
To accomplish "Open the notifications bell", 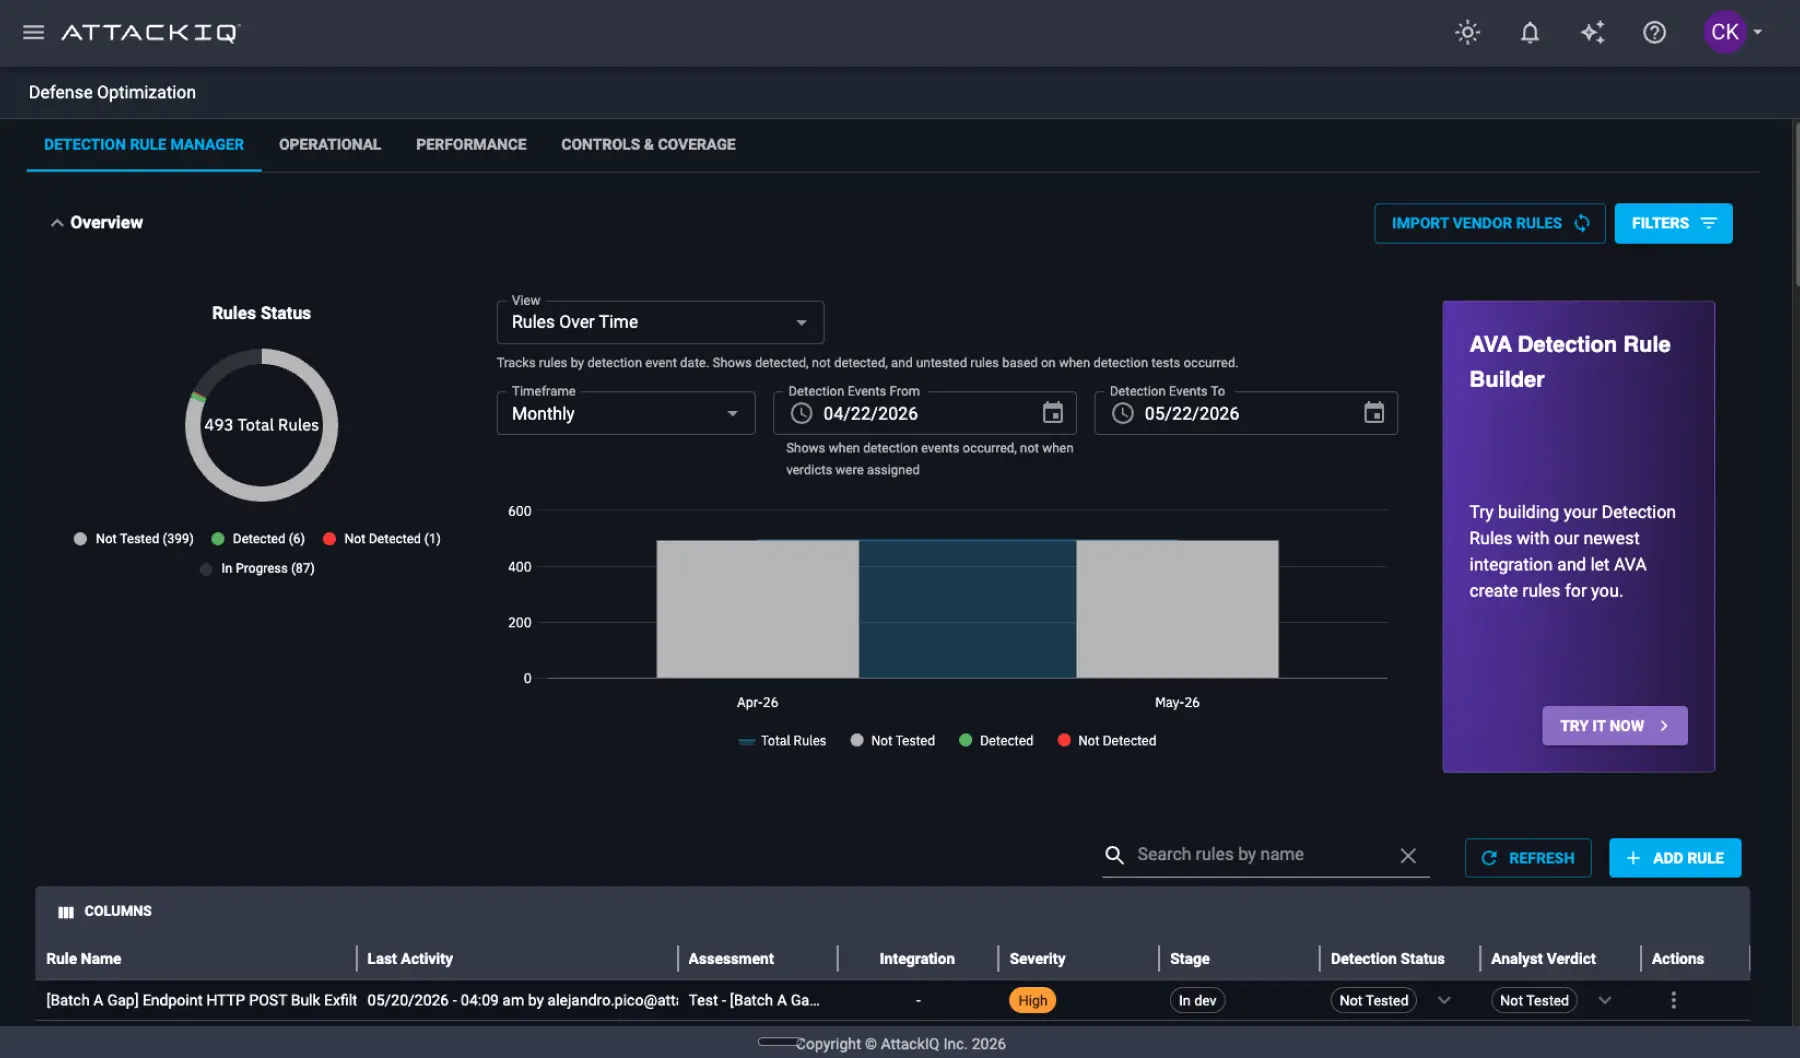I will [1530, 32].
